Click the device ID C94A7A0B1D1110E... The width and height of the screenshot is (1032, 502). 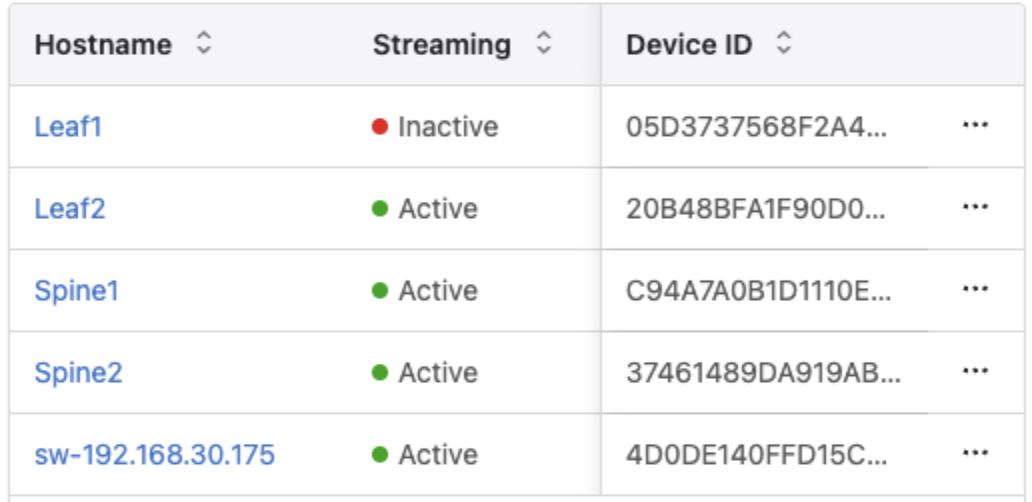758,291
